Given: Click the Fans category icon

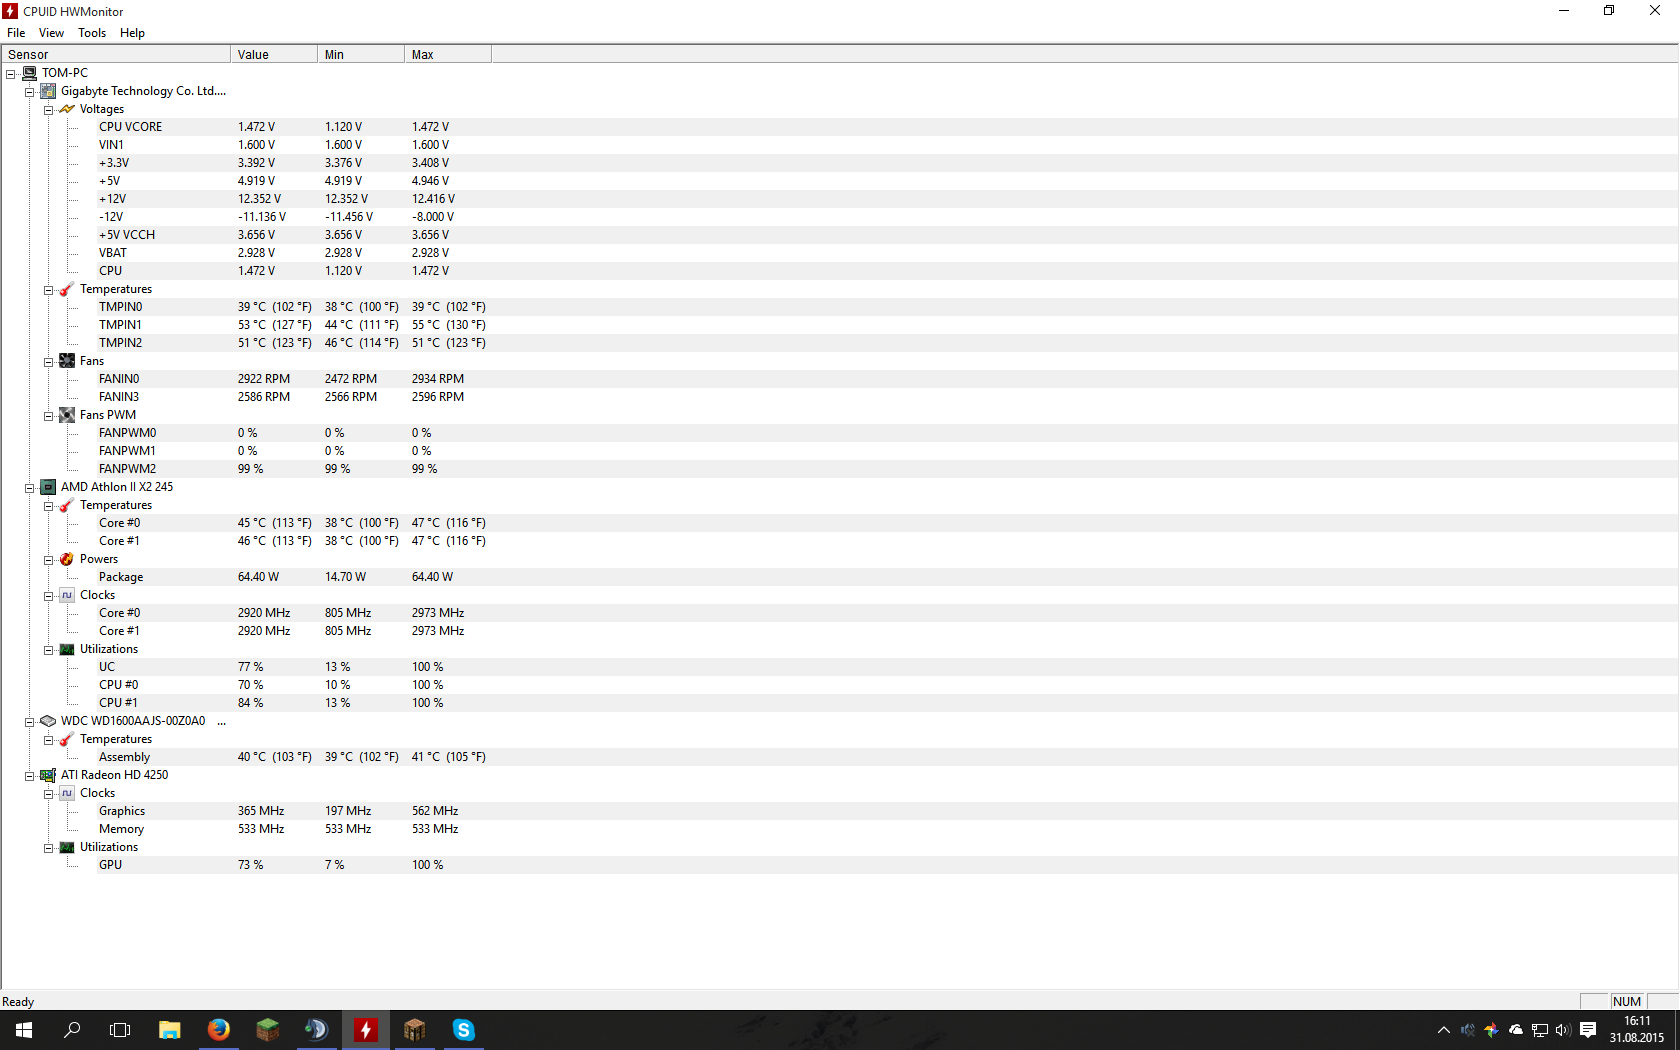Looking at the screenshot, I should tap(67, 361).
